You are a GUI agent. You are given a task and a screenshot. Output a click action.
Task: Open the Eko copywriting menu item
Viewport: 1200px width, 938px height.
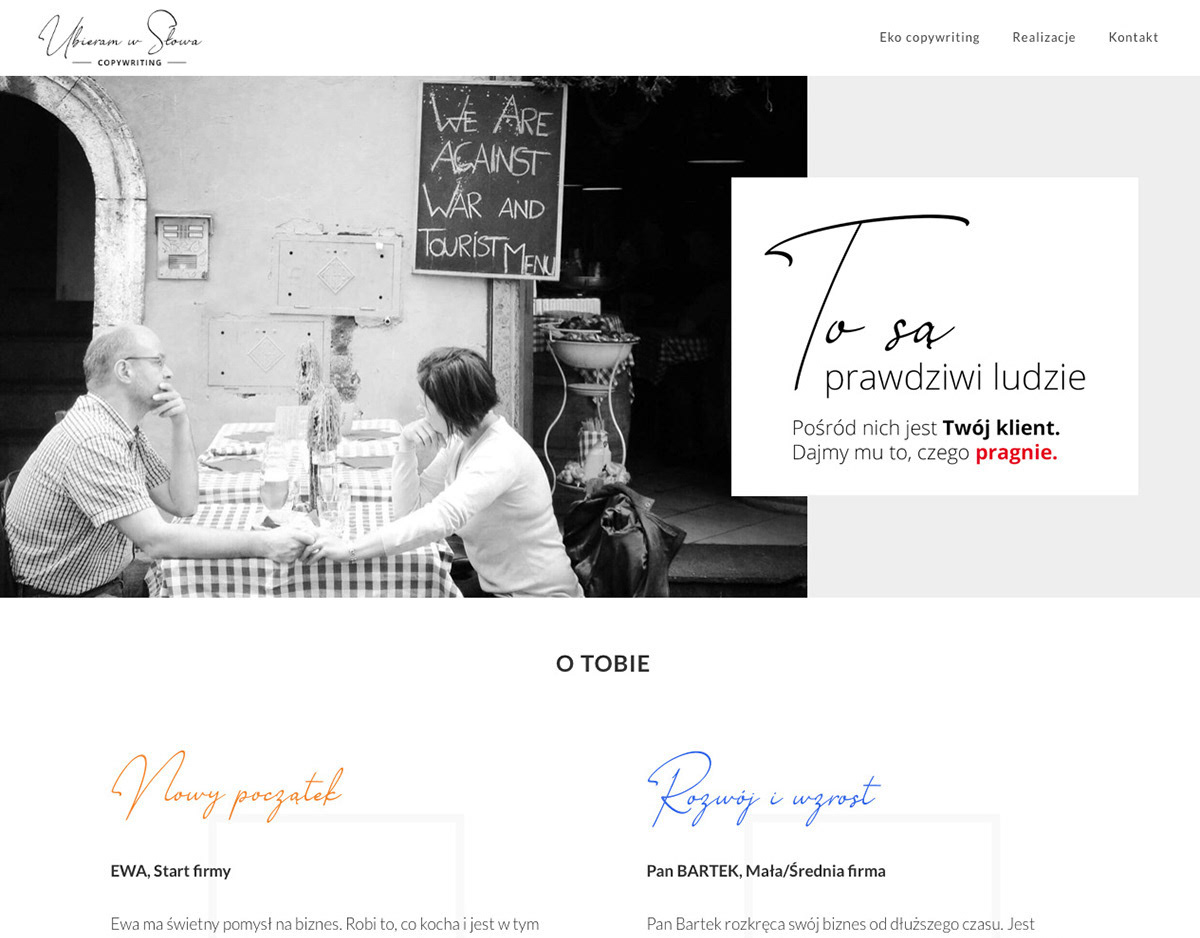click(929, 37)
